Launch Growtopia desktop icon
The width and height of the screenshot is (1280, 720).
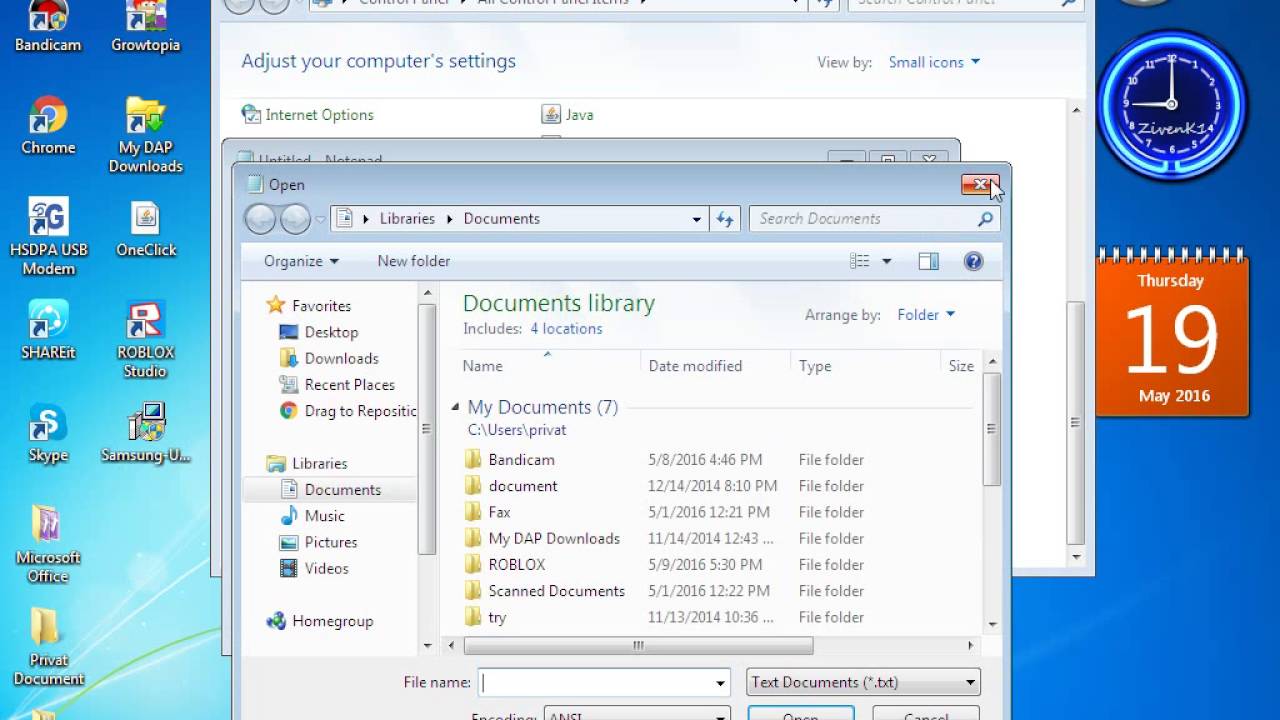point(146,27)
